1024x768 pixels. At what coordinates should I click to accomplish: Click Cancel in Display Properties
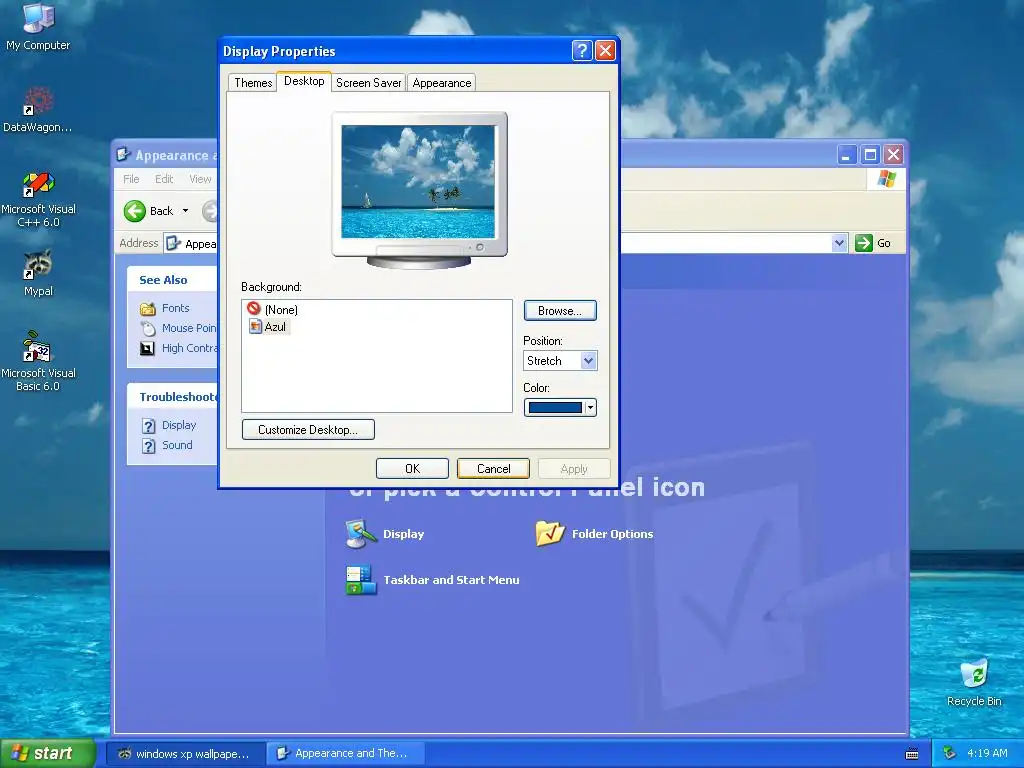[x=493, y=469]
